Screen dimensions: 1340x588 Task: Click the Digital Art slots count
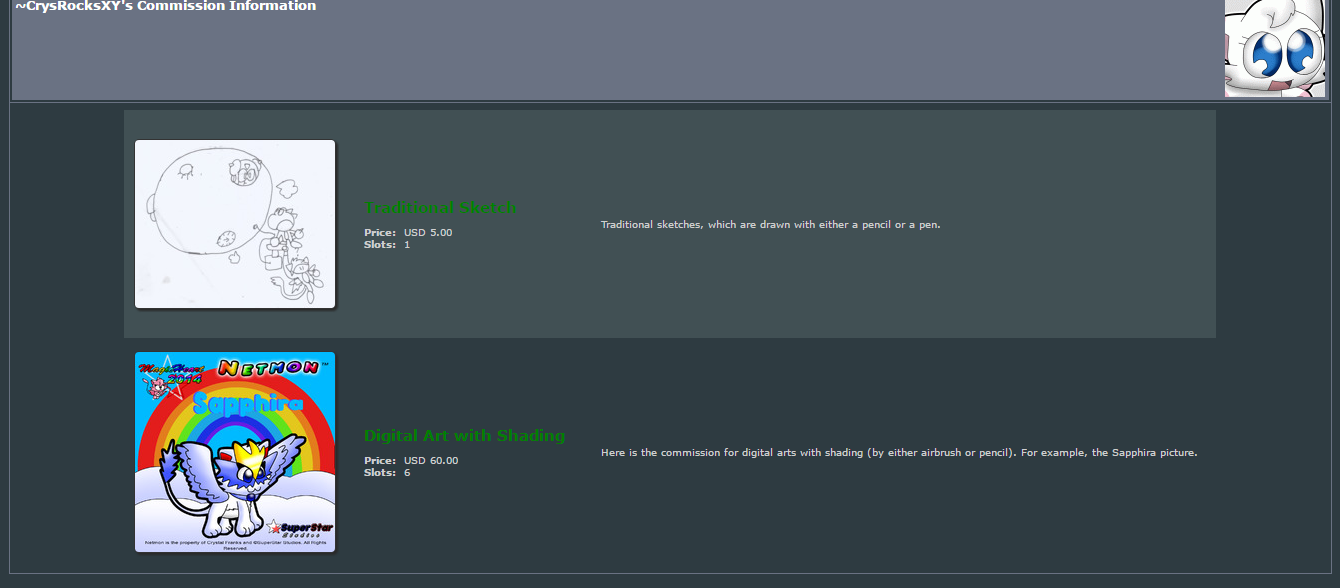tap(407, 473)
